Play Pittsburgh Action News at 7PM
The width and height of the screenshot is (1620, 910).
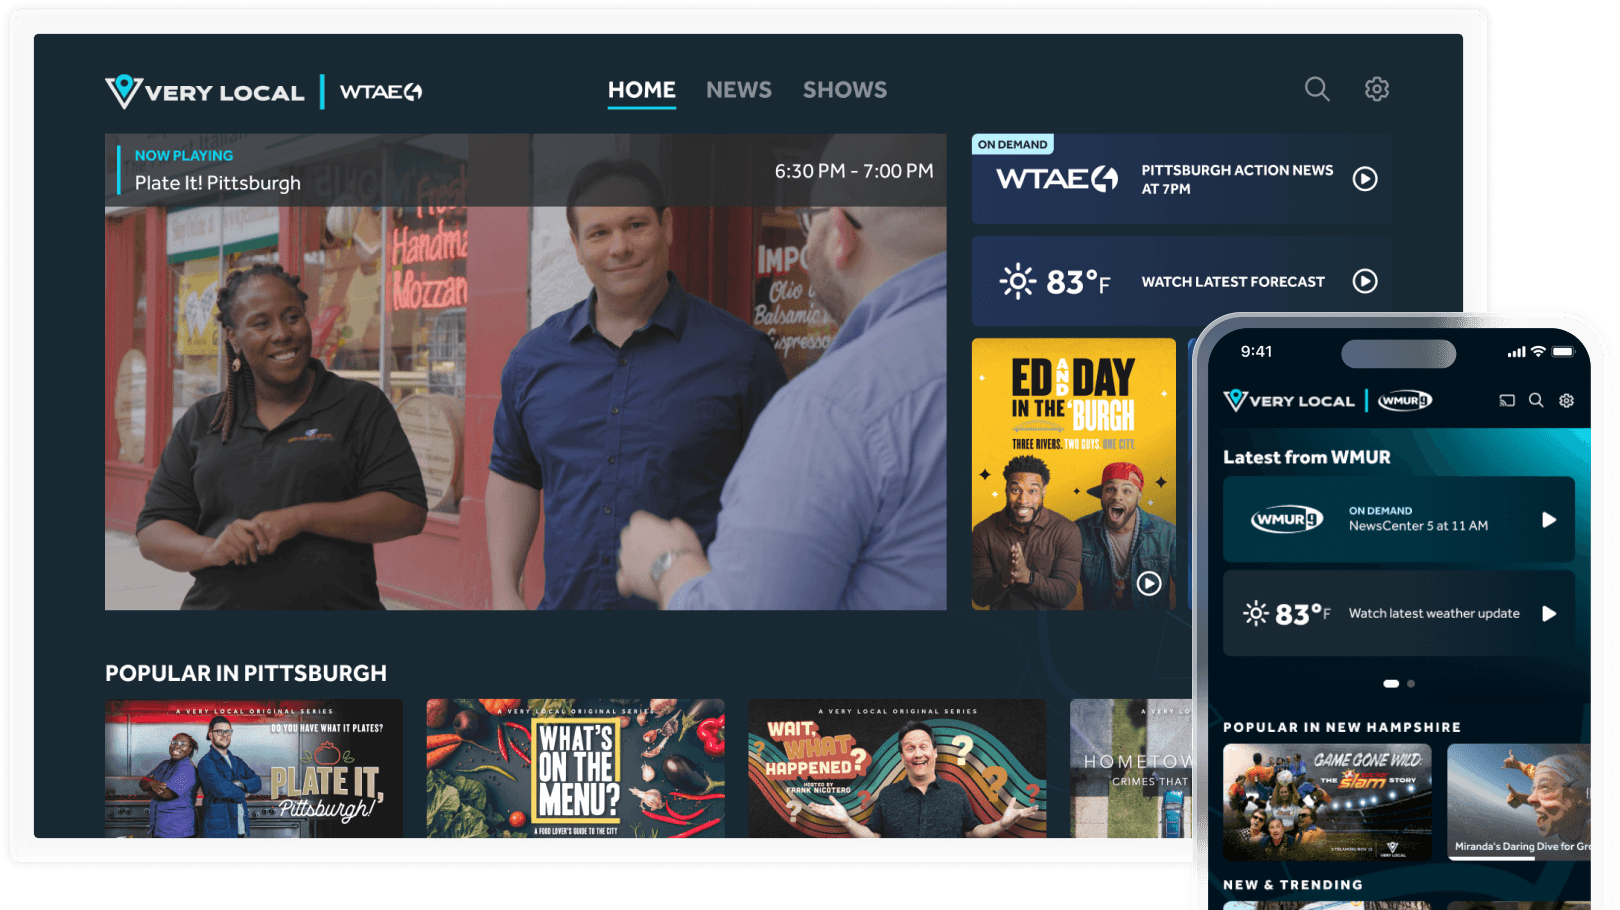tap(1365, 179)
